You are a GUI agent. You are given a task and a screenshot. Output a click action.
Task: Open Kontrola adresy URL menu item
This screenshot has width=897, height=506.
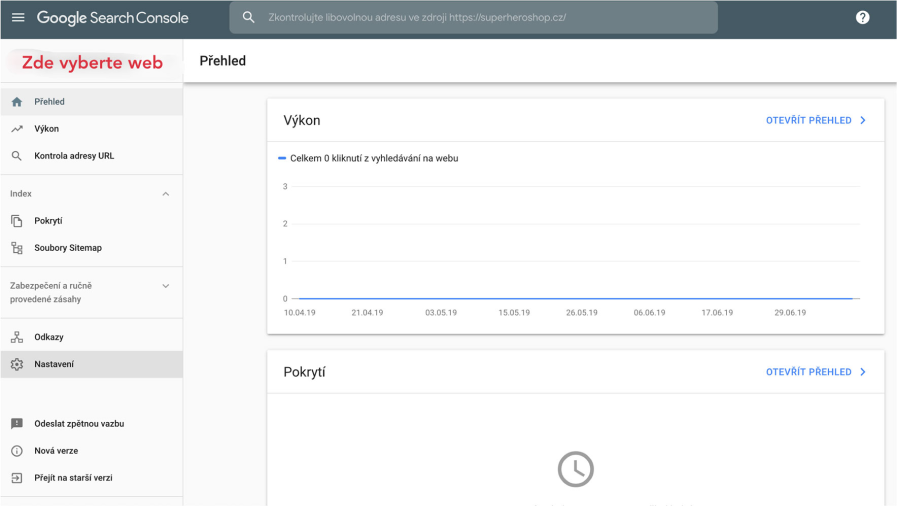click(x=92, y=156)
